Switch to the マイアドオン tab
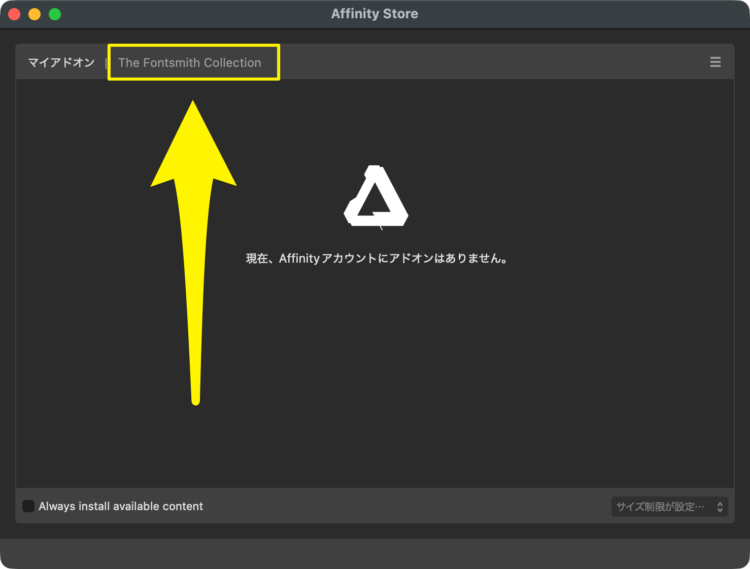 pos(61,62)
